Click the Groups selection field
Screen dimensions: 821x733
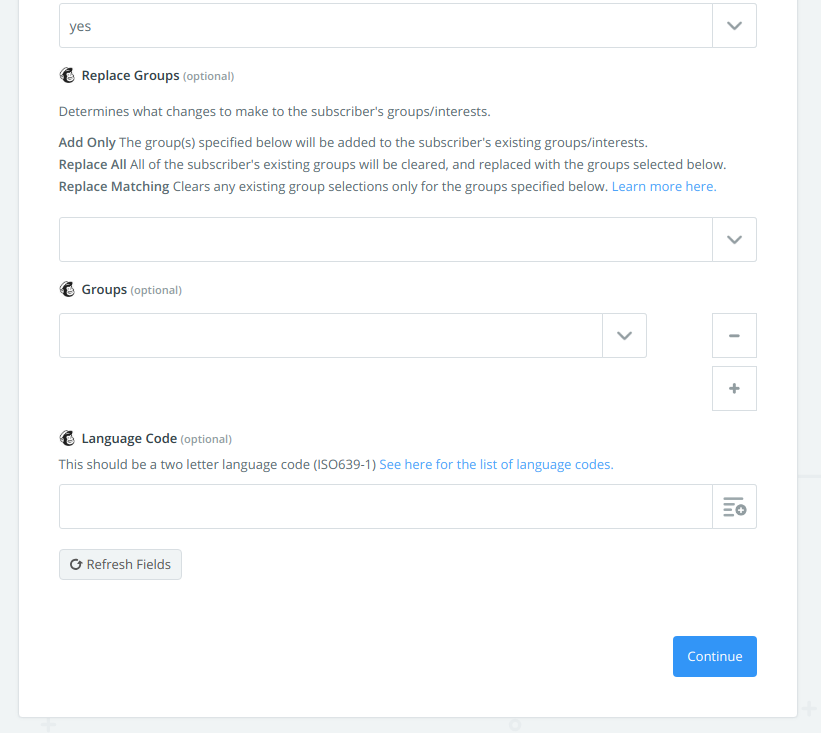[331, 336]
